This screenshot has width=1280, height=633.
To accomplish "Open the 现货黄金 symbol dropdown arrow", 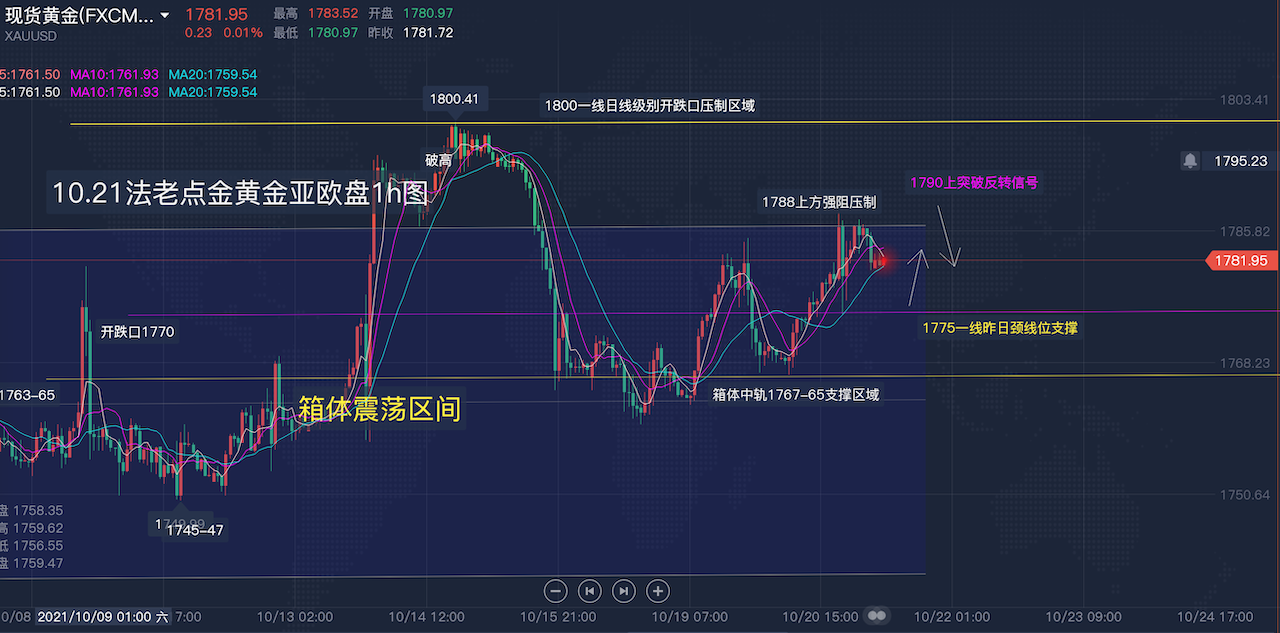I will pyautogui.click(x=164, y=15).
